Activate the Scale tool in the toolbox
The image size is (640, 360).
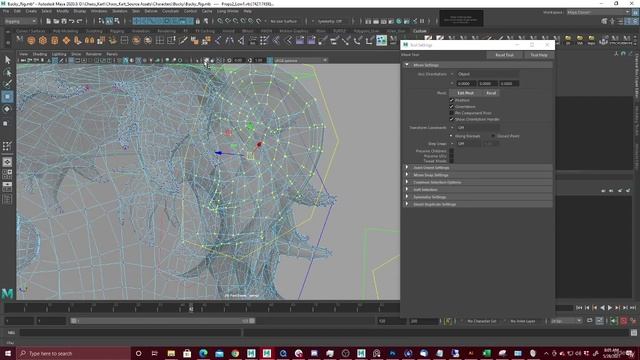pos(6,123)
